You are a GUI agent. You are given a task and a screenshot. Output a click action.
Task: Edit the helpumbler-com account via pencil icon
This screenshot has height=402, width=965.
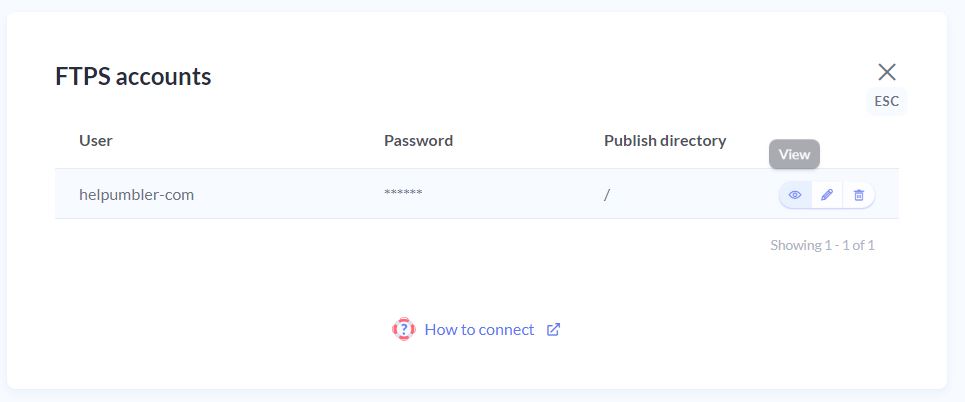coord(827,195)
